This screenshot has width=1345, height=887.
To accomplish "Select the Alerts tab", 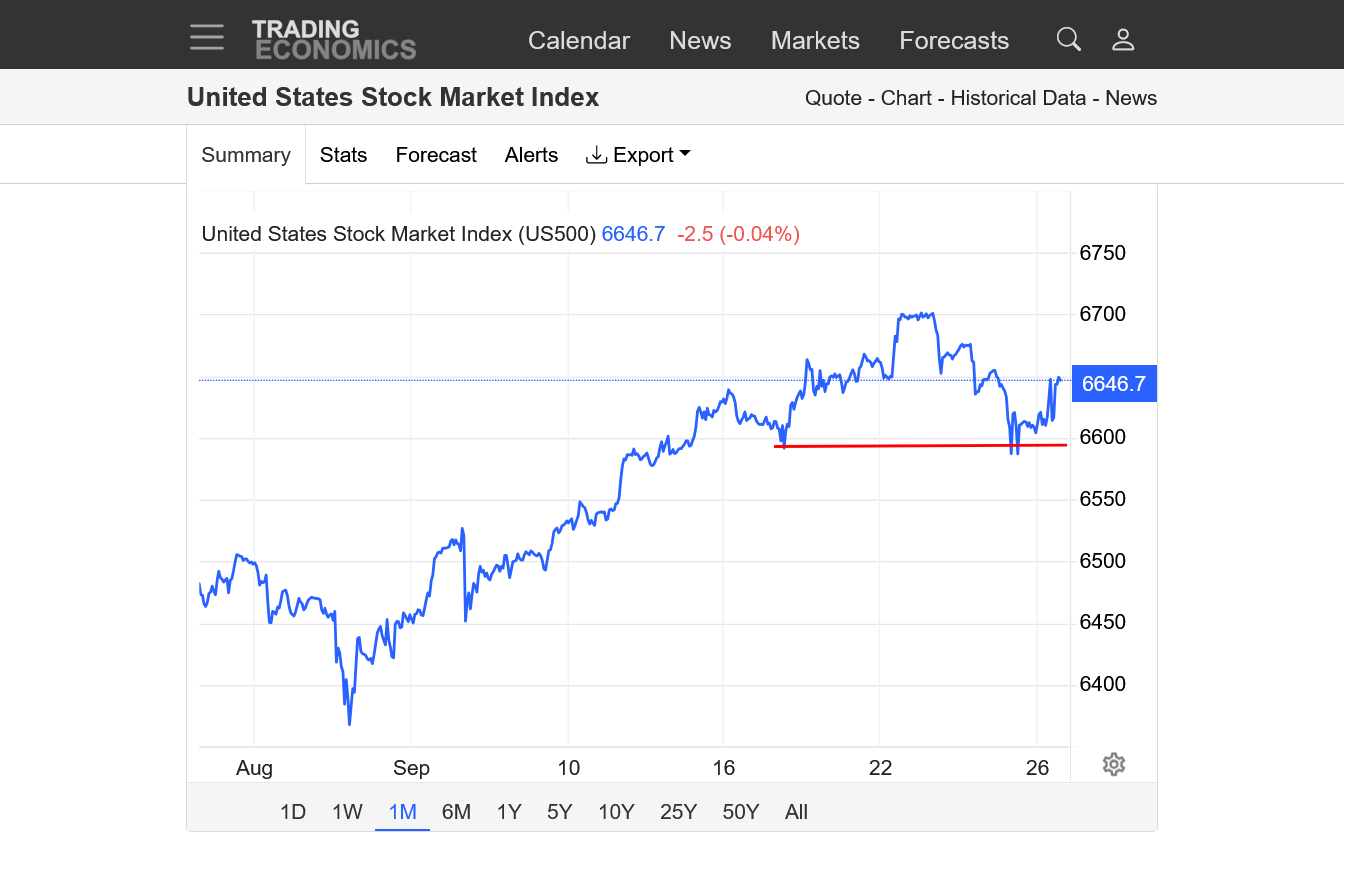I will (531, 155).
